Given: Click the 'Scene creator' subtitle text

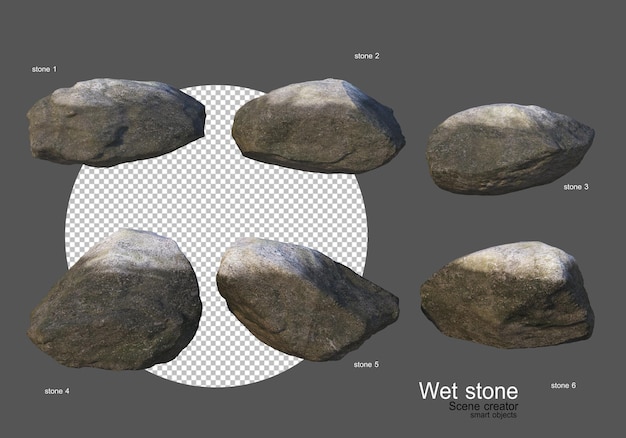Looking at the screenshot, I should [483, 406].
